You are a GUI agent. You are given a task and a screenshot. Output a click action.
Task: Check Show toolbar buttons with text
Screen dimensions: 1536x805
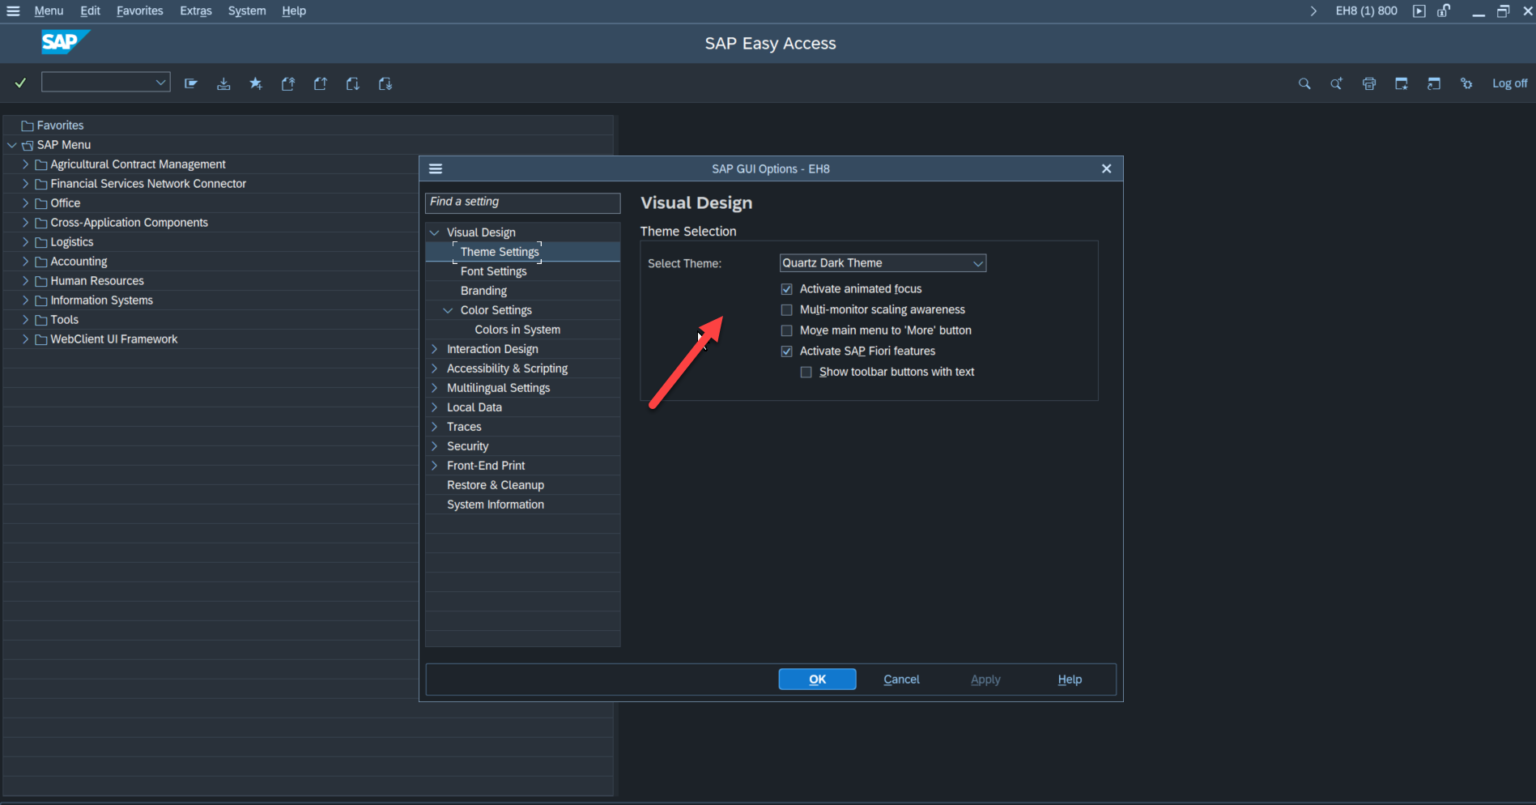pyautogui.click(x=806, y=372)
